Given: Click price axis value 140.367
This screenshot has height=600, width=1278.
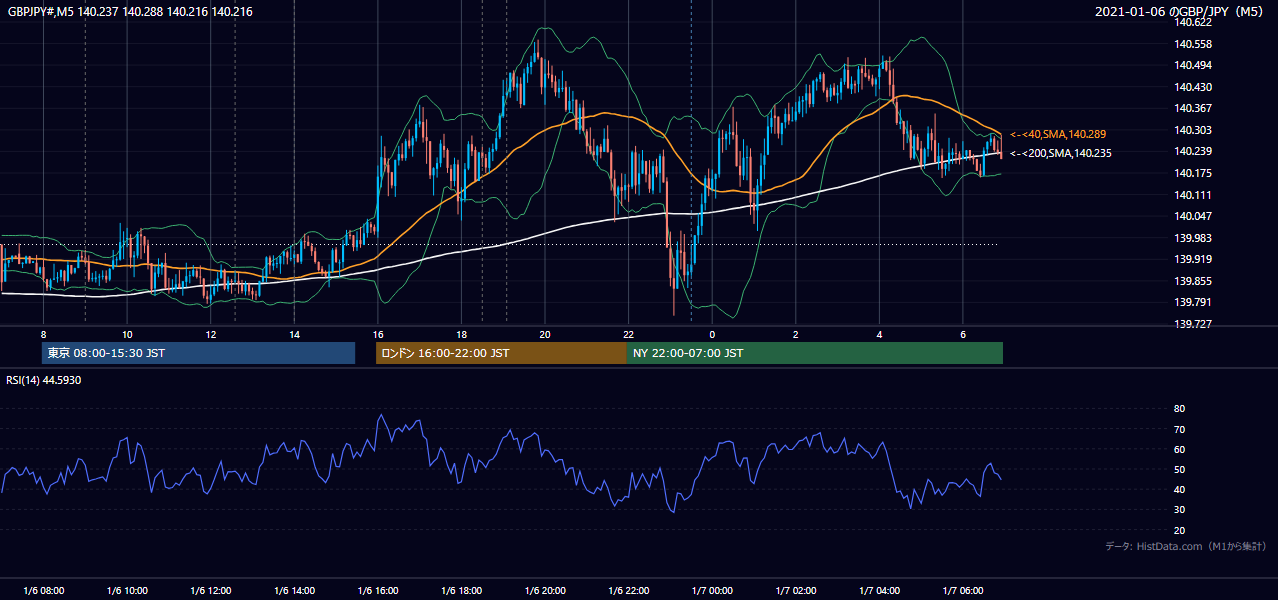Looking at the screenshot, I should point(1193,108).
